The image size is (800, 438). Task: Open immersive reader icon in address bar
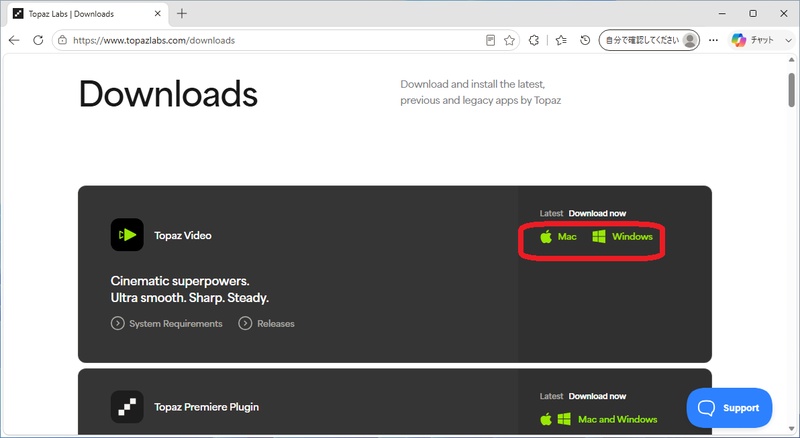tap(490, 40)
